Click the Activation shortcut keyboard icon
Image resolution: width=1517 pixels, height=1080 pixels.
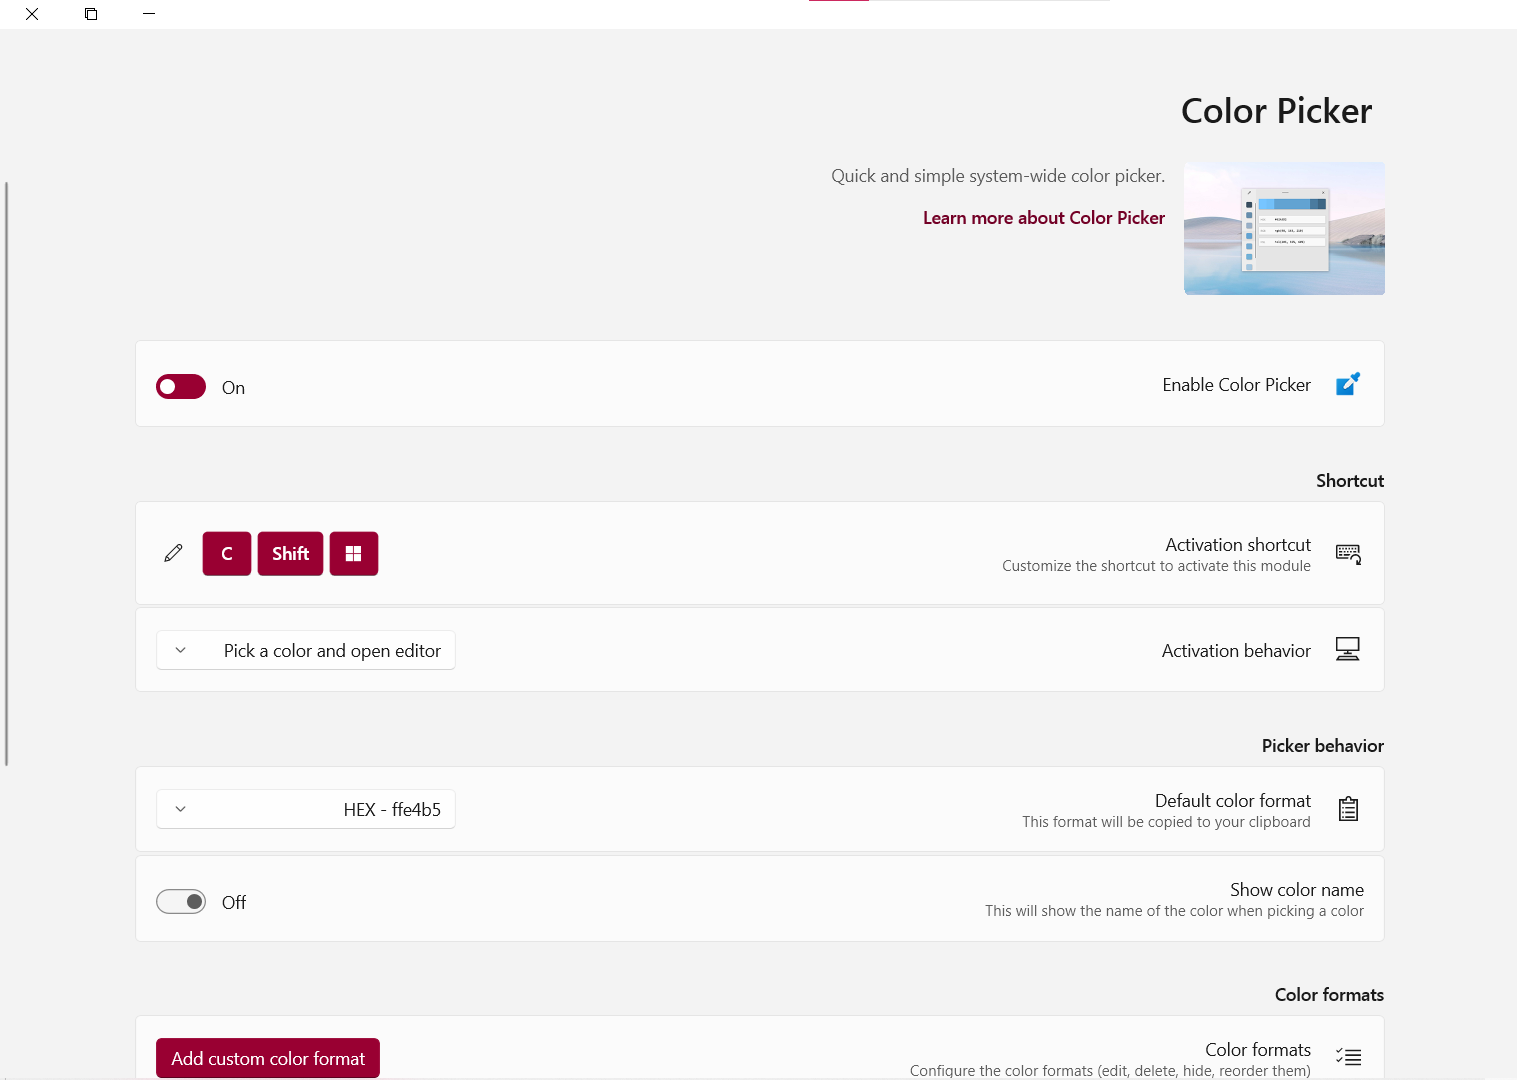pos(1348,554)
